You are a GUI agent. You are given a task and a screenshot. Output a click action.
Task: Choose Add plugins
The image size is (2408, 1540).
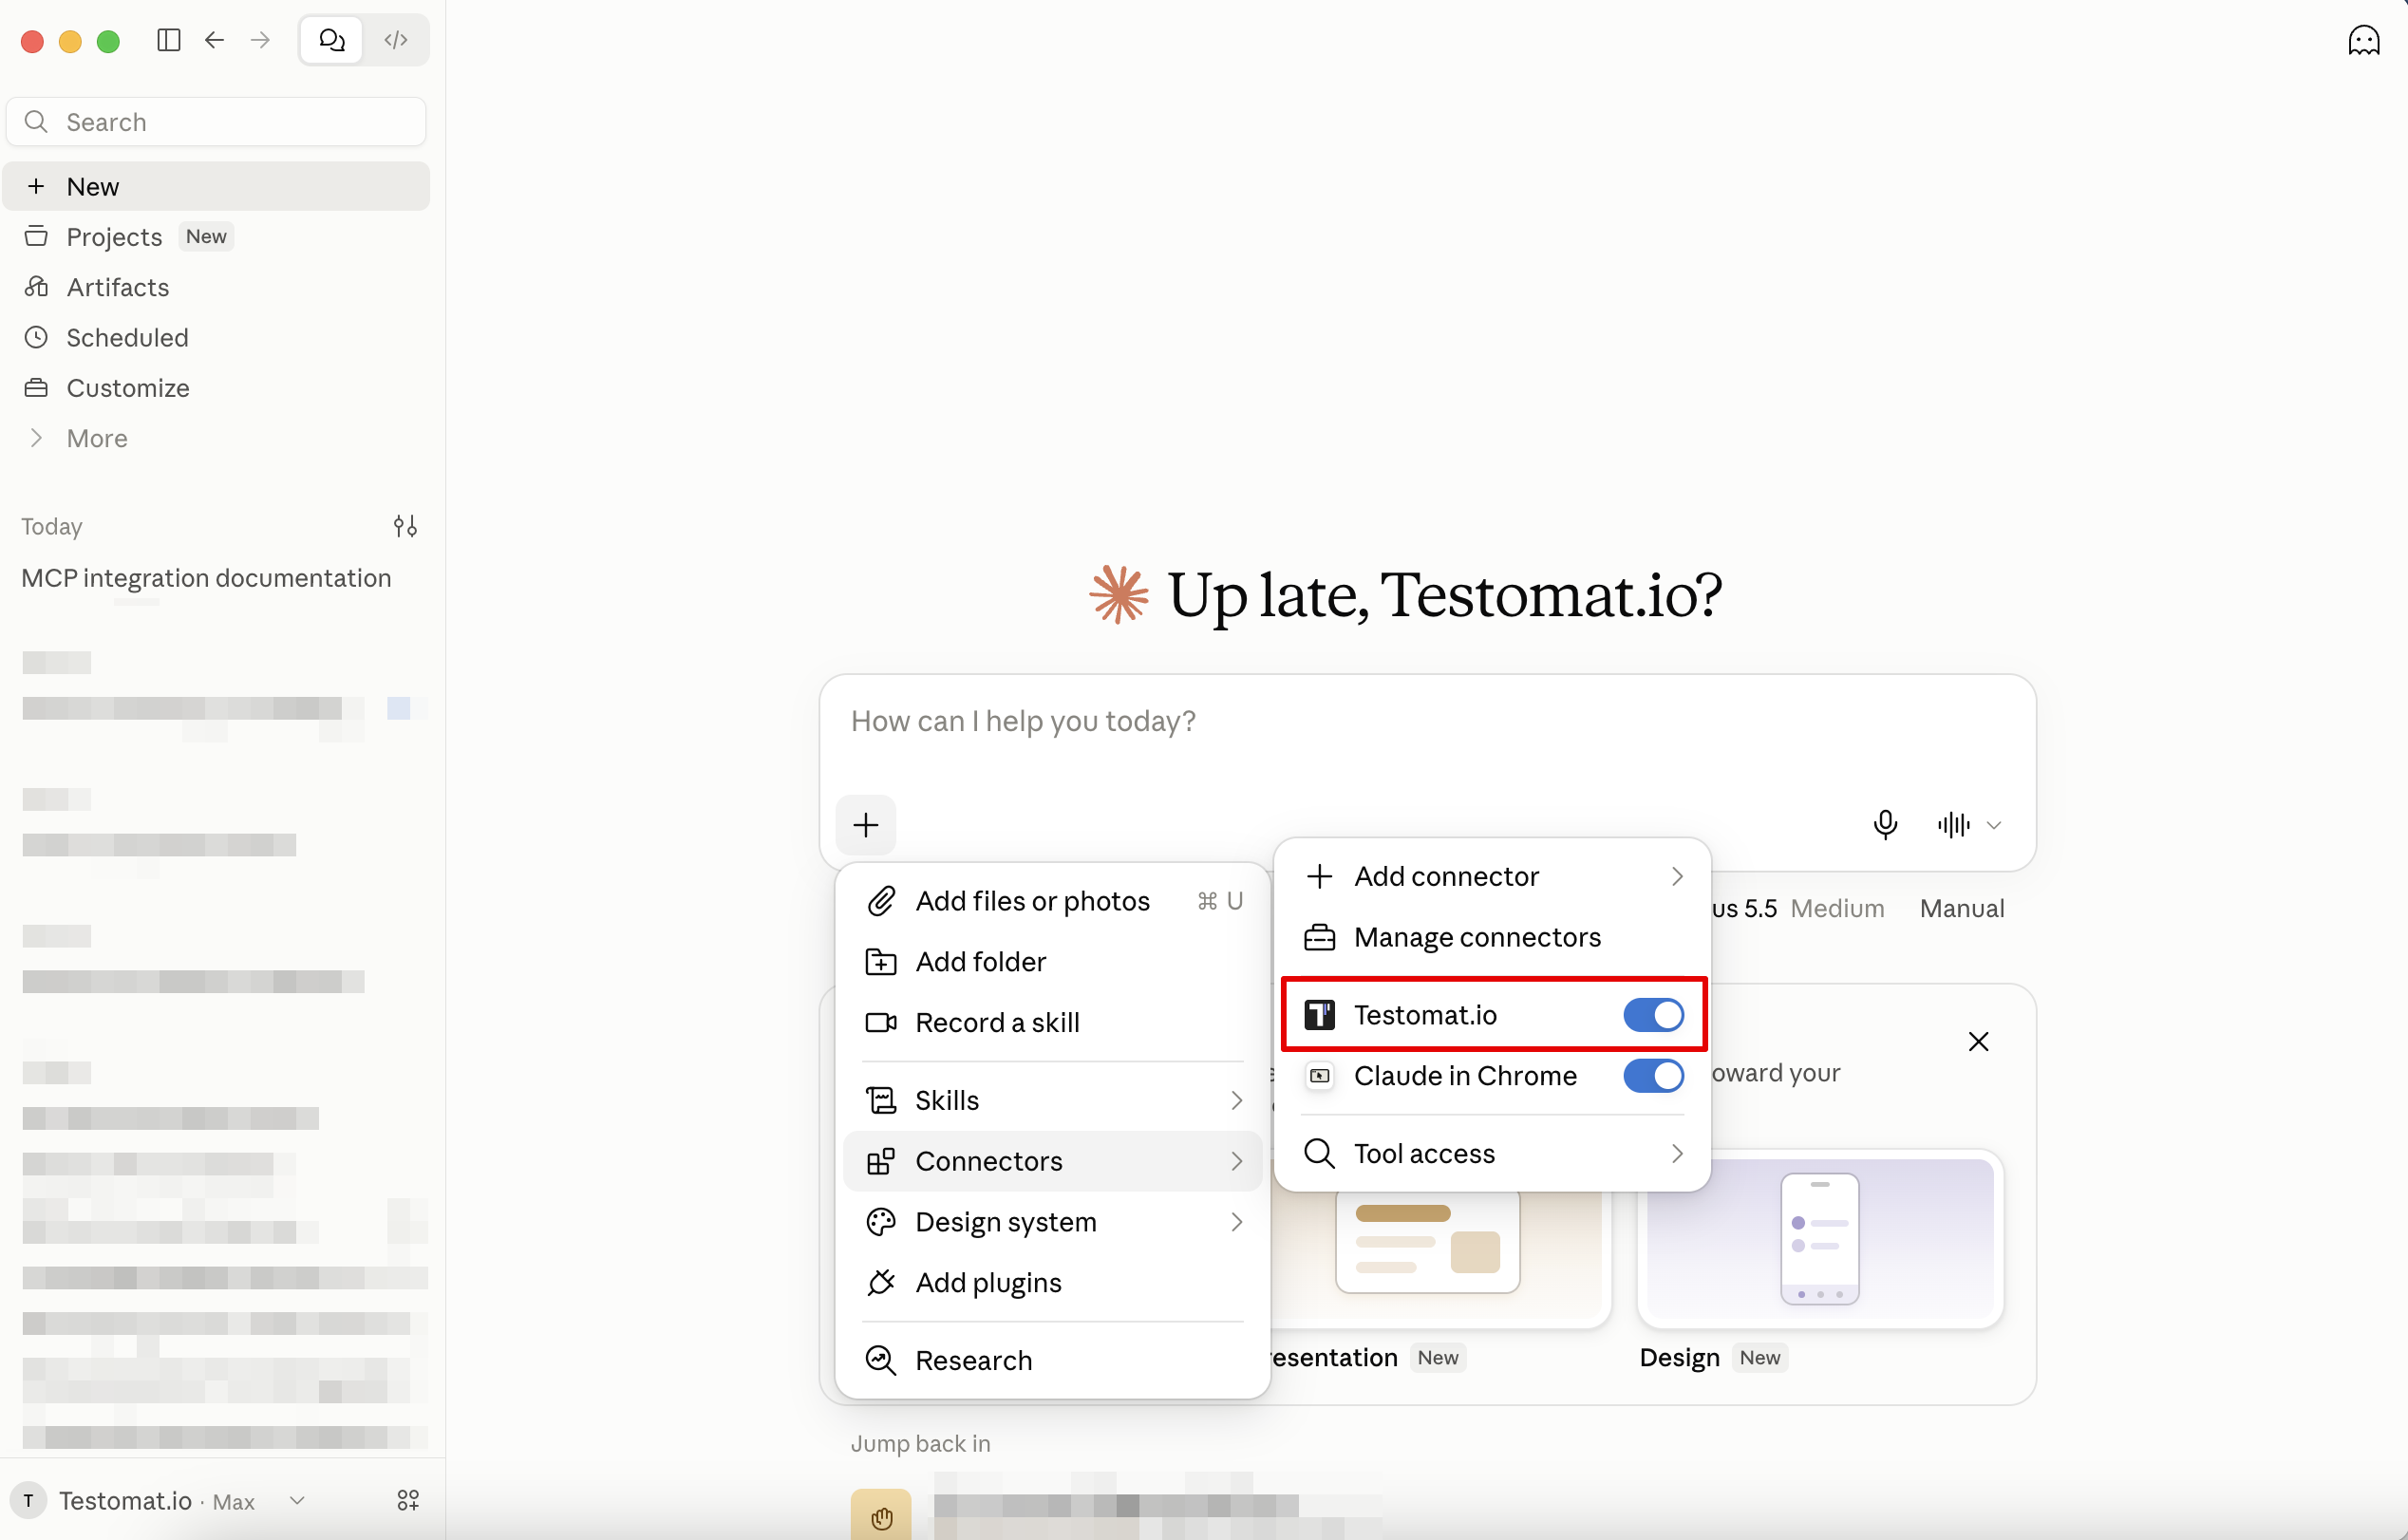pyautogui.click(x=1053, y=1283)
